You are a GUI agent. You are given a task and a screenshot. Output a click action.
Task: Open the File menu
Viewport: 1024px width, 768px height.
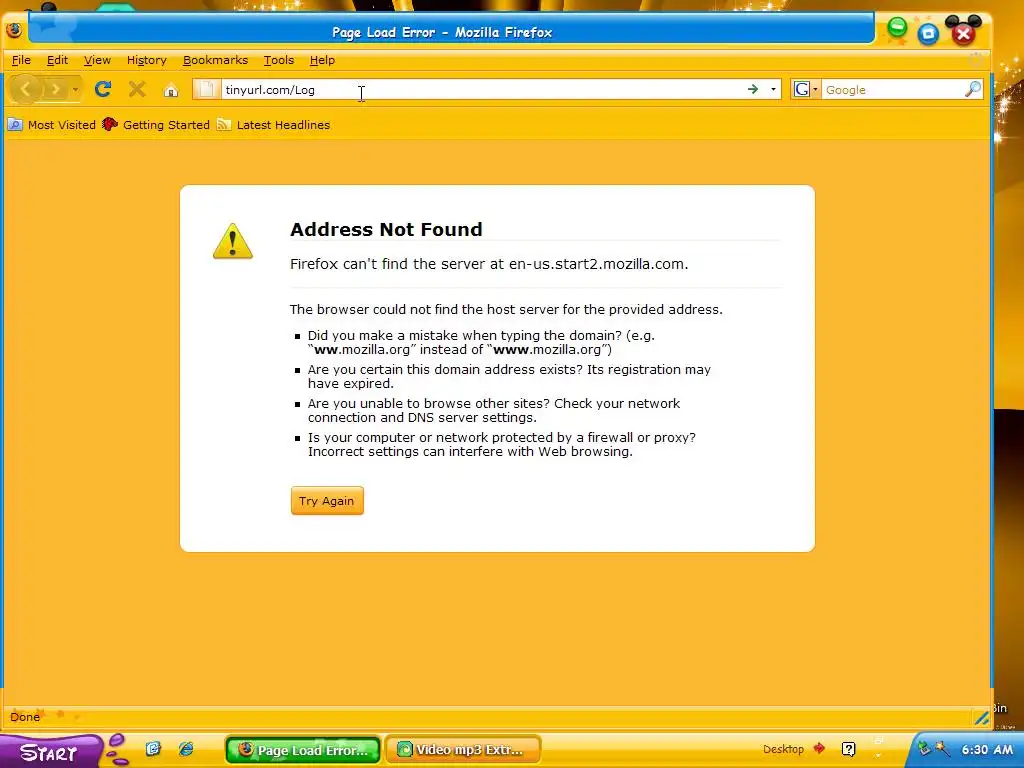point(21,60)
